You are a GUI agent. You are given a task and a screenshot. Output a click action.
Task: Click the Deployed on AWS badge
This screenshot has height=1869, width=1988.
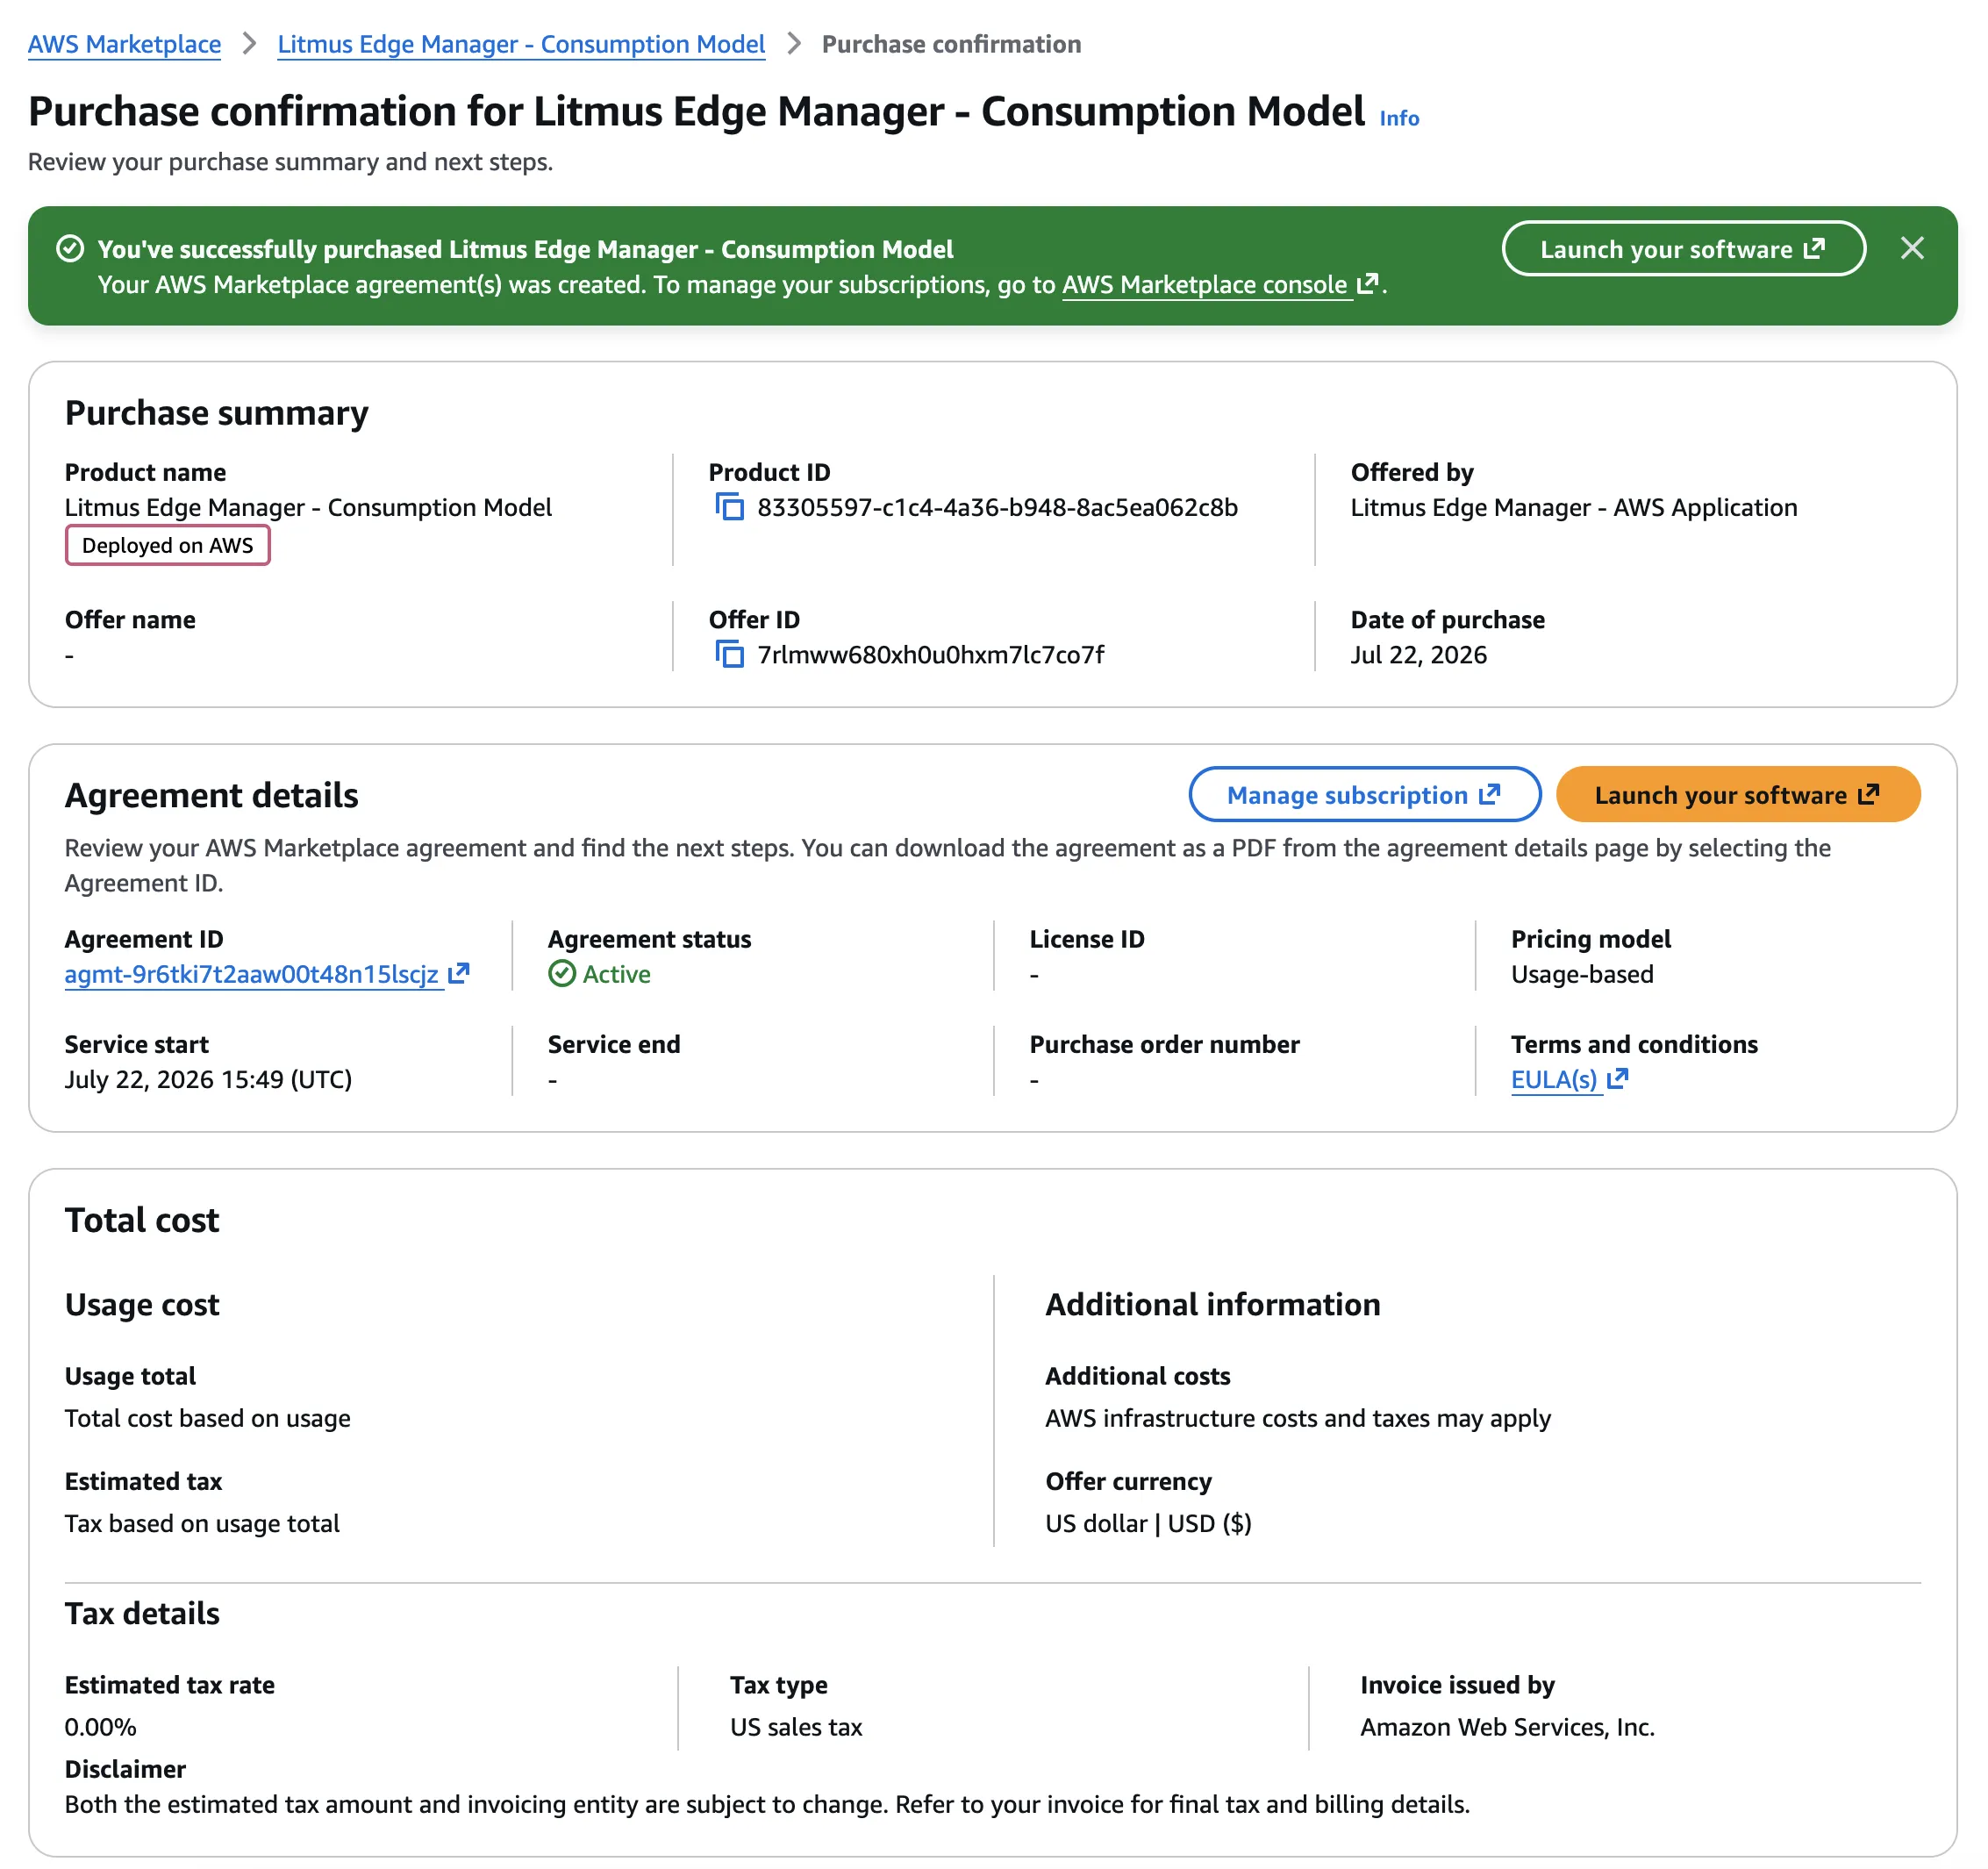[168, 545]
